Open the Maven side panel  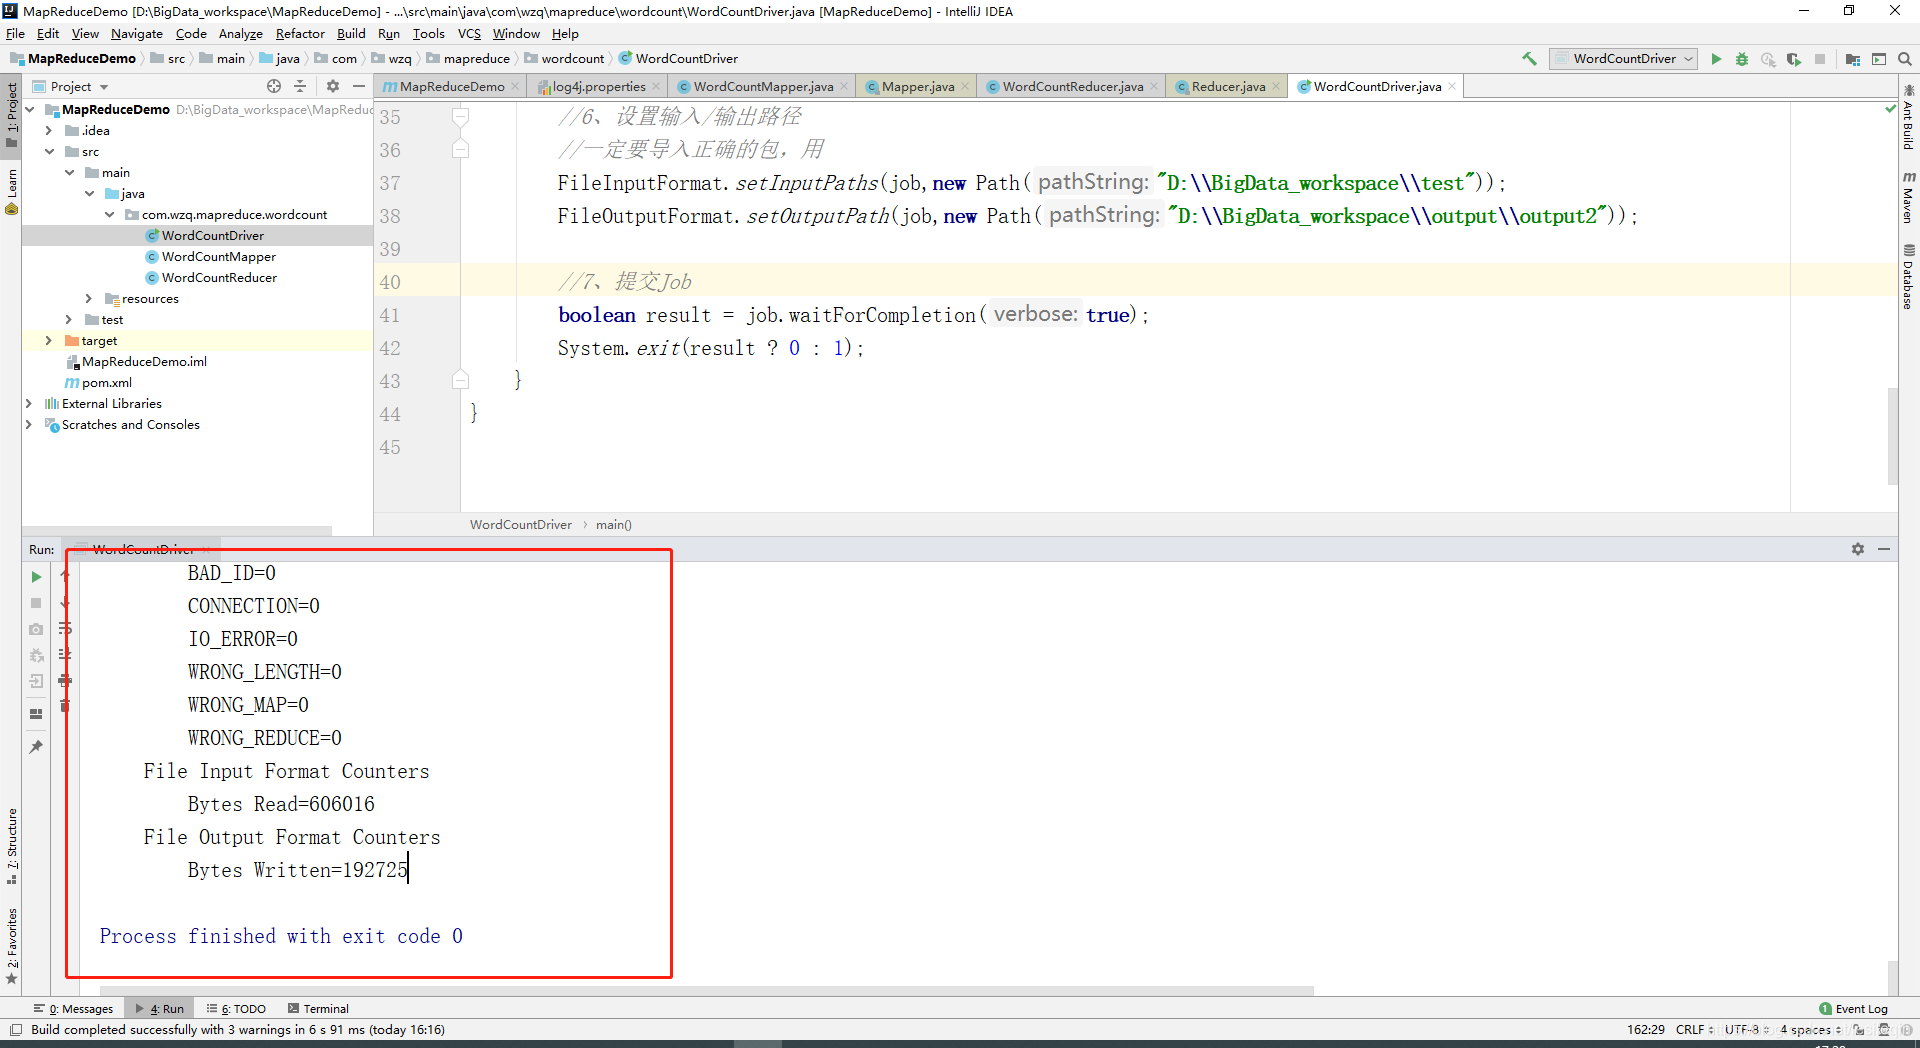point(1908,196)
